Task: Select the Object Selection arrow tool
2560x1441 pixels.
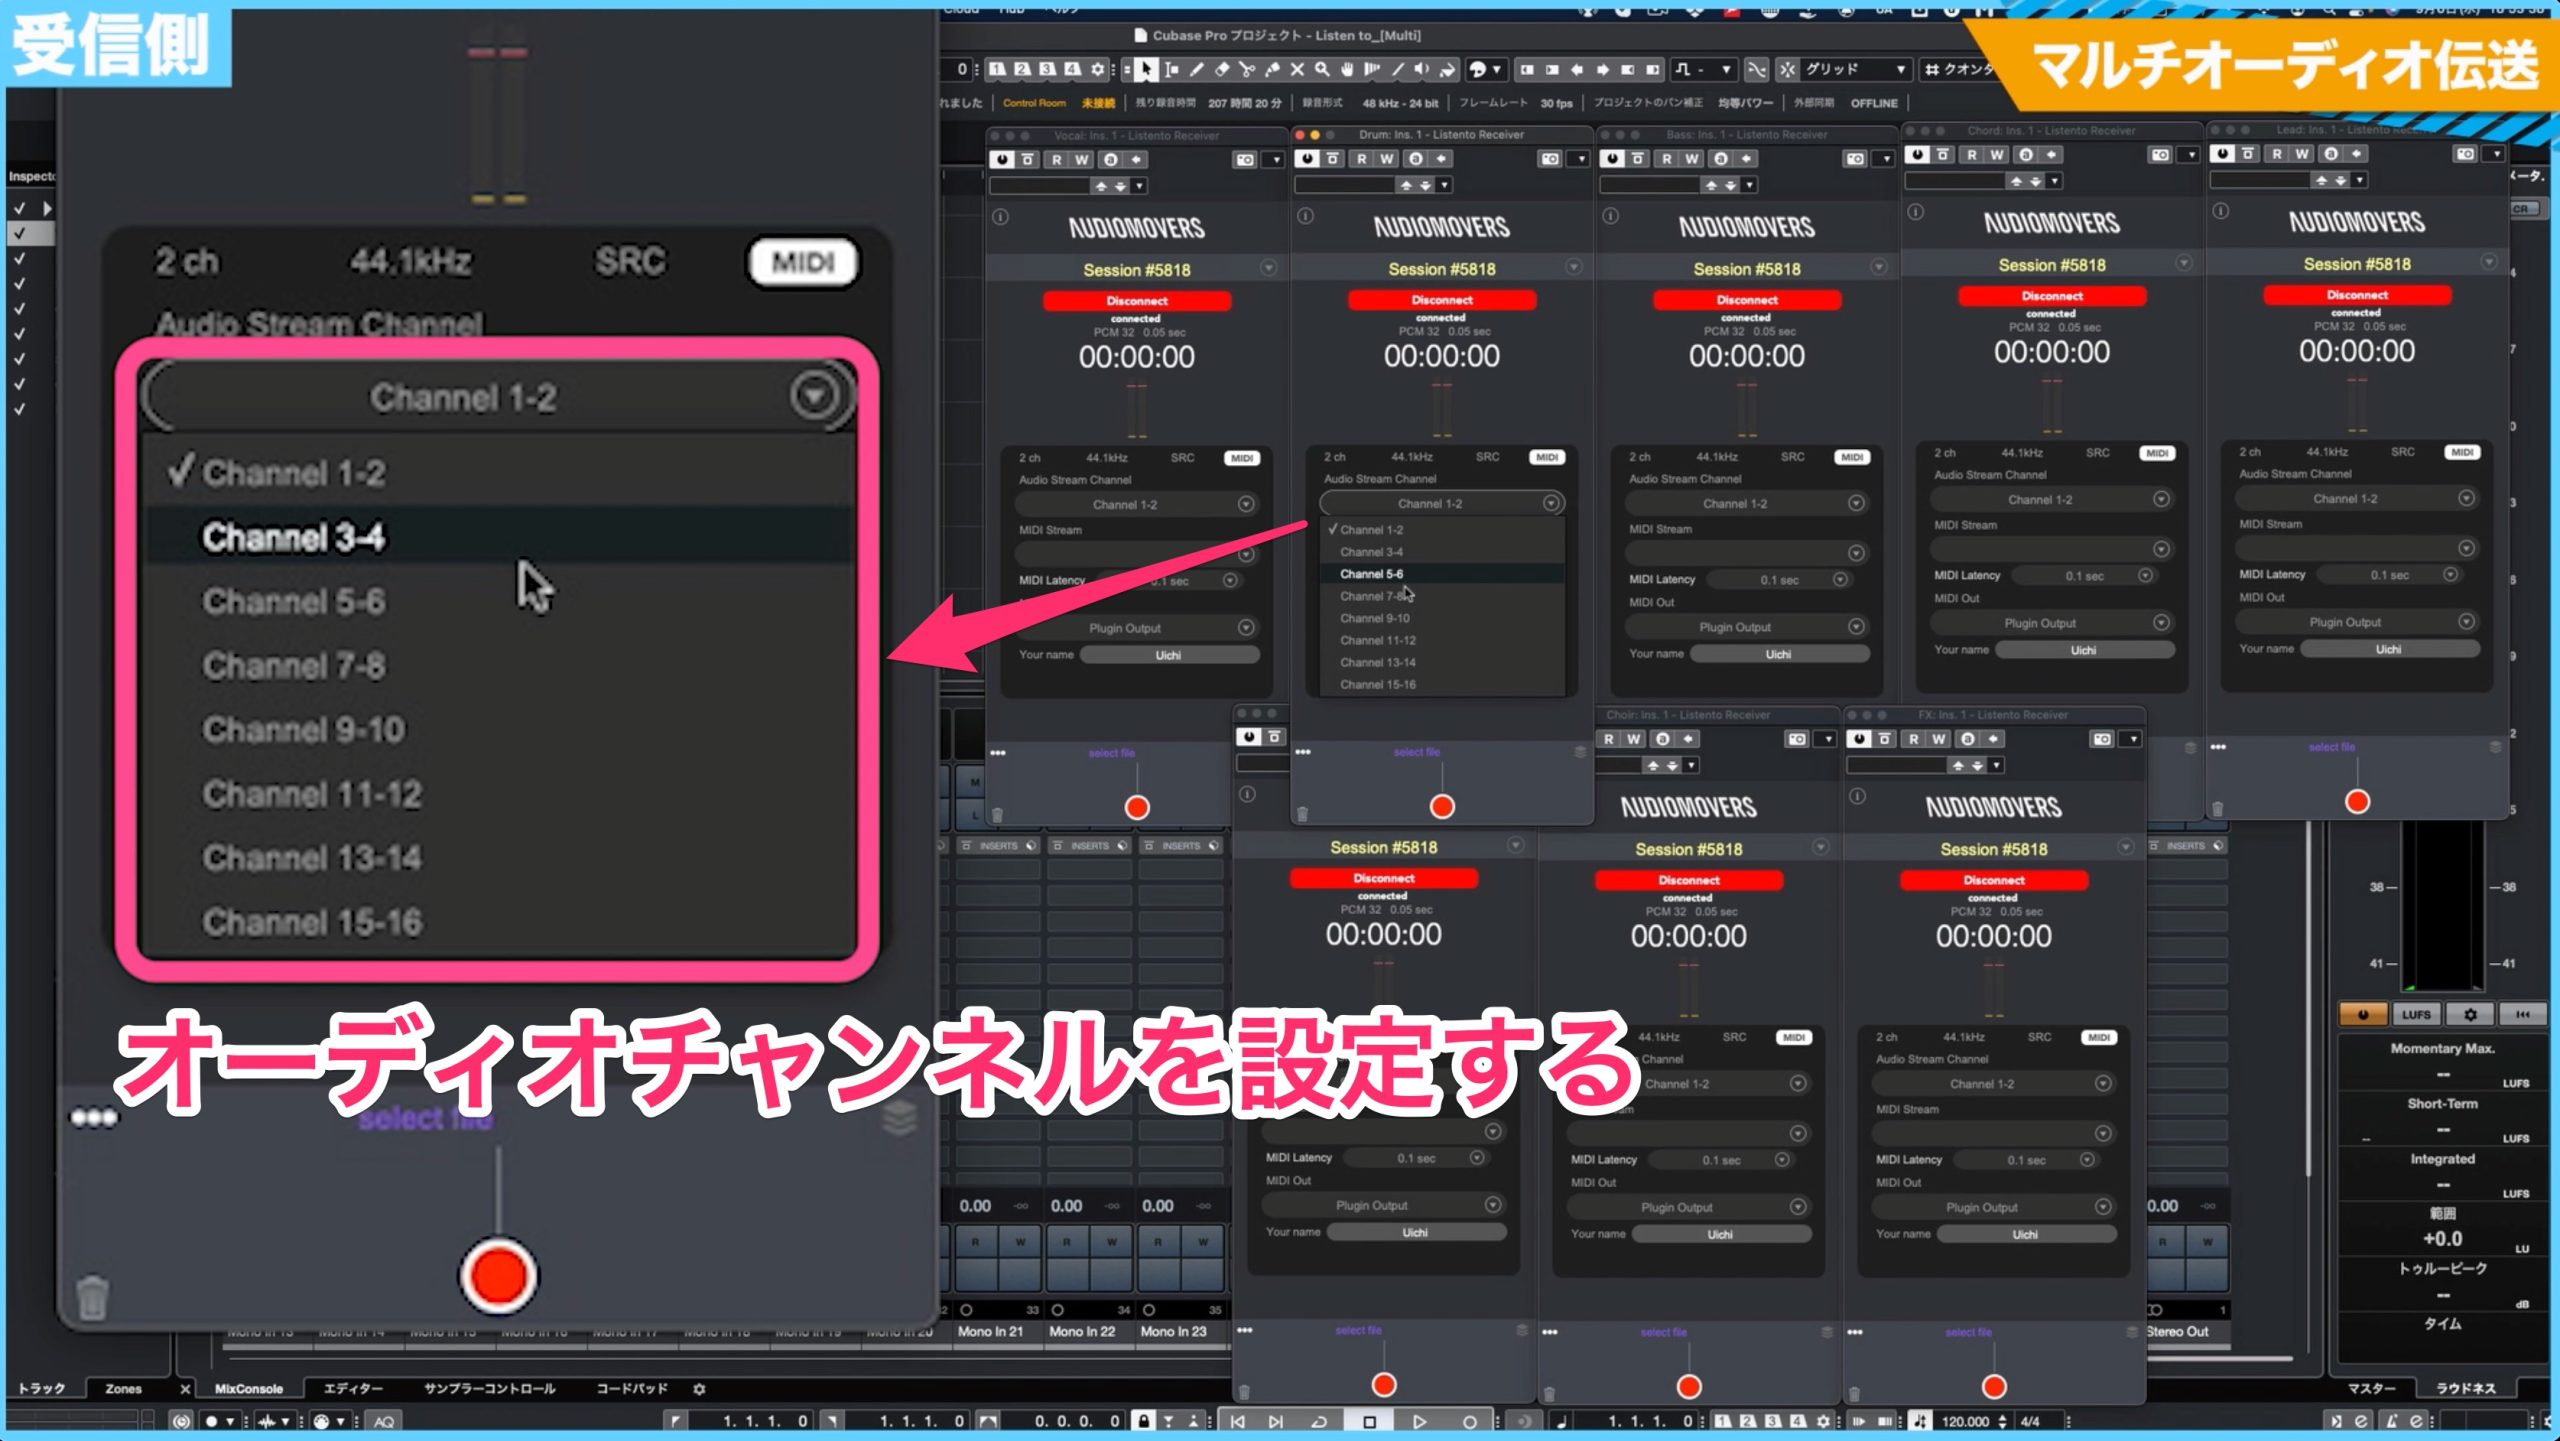Action: 1146,69
